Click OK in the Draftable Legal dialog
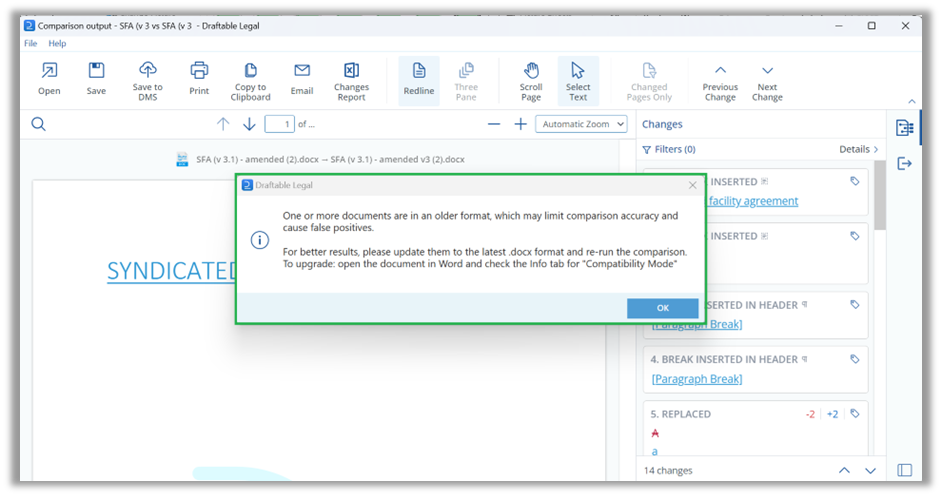This screenshot has width=942, height=496. [x=663, y=308]
